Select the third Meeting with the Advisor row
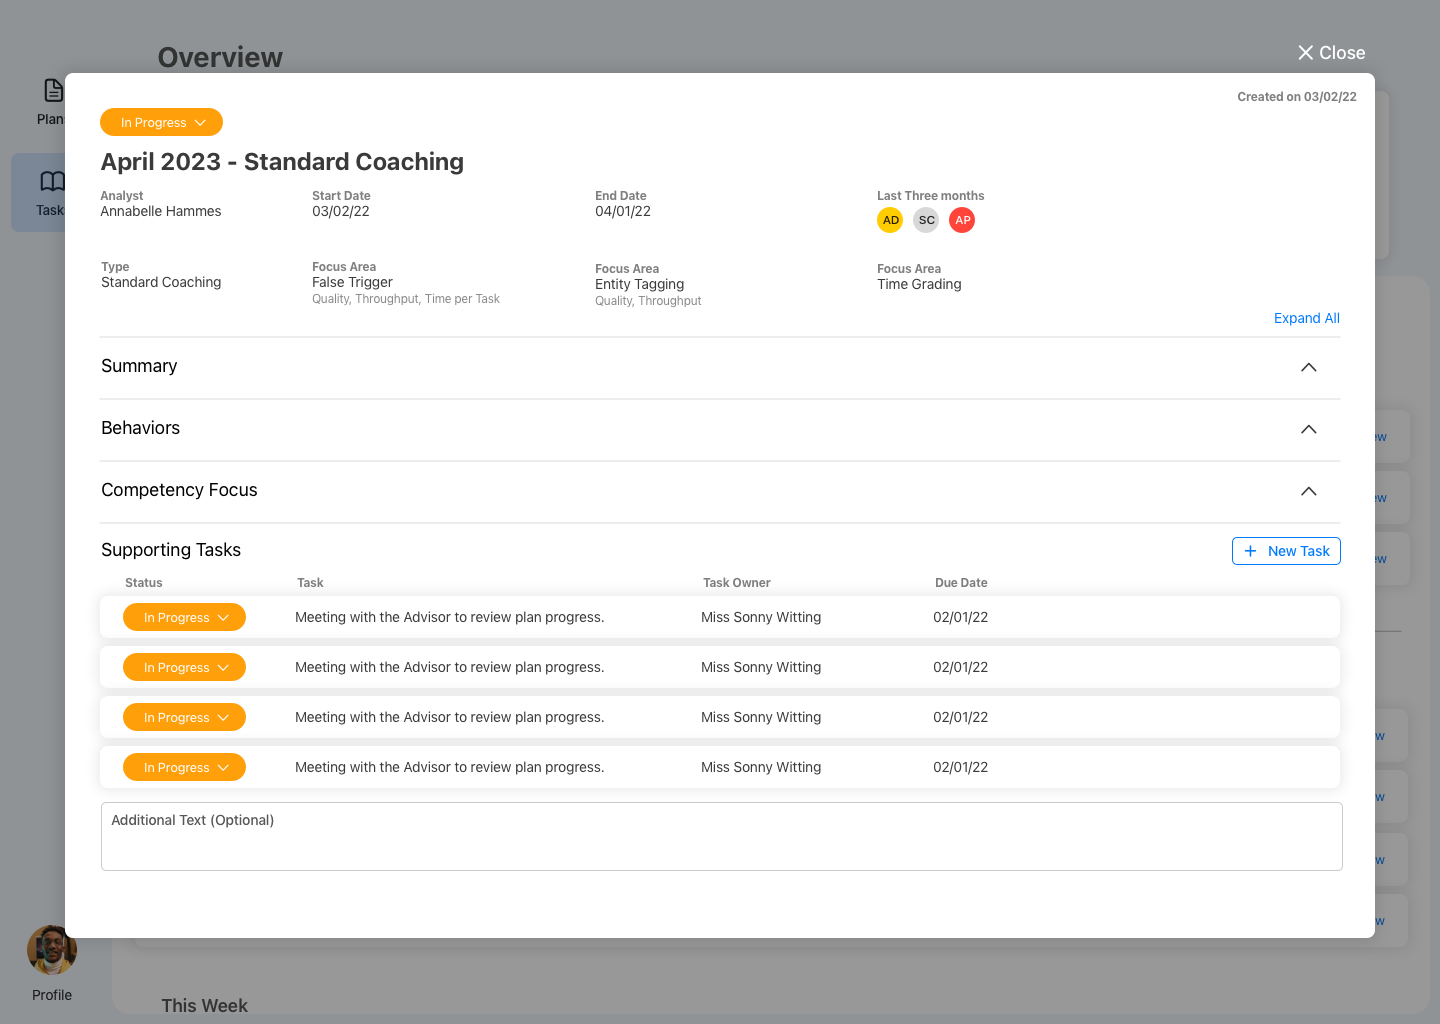Viewport: 1440px width, 1024px height. (x=450, y=717)
